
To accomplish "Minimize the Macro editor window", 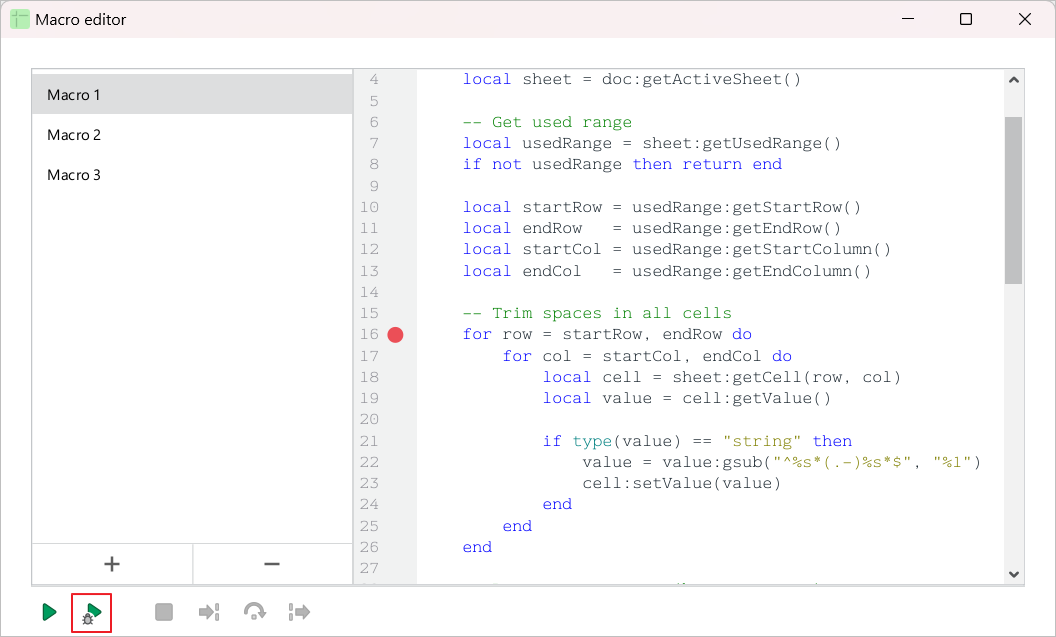I will pos(908,20).
